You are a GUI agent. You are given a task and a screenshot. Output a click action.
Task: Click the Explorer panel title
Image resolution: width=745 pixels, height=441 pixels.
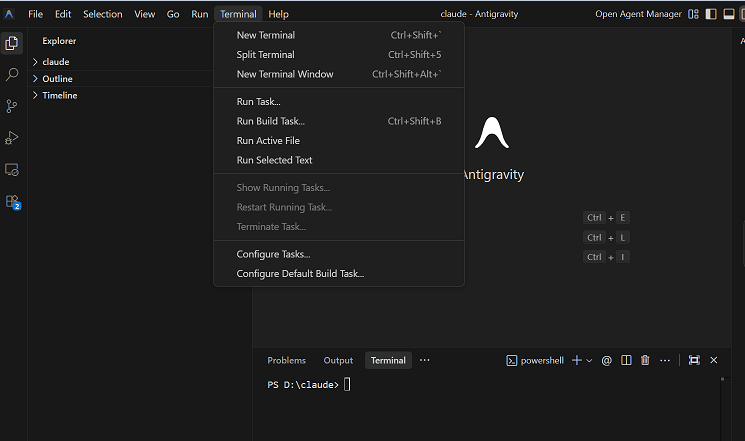(59, 41)
